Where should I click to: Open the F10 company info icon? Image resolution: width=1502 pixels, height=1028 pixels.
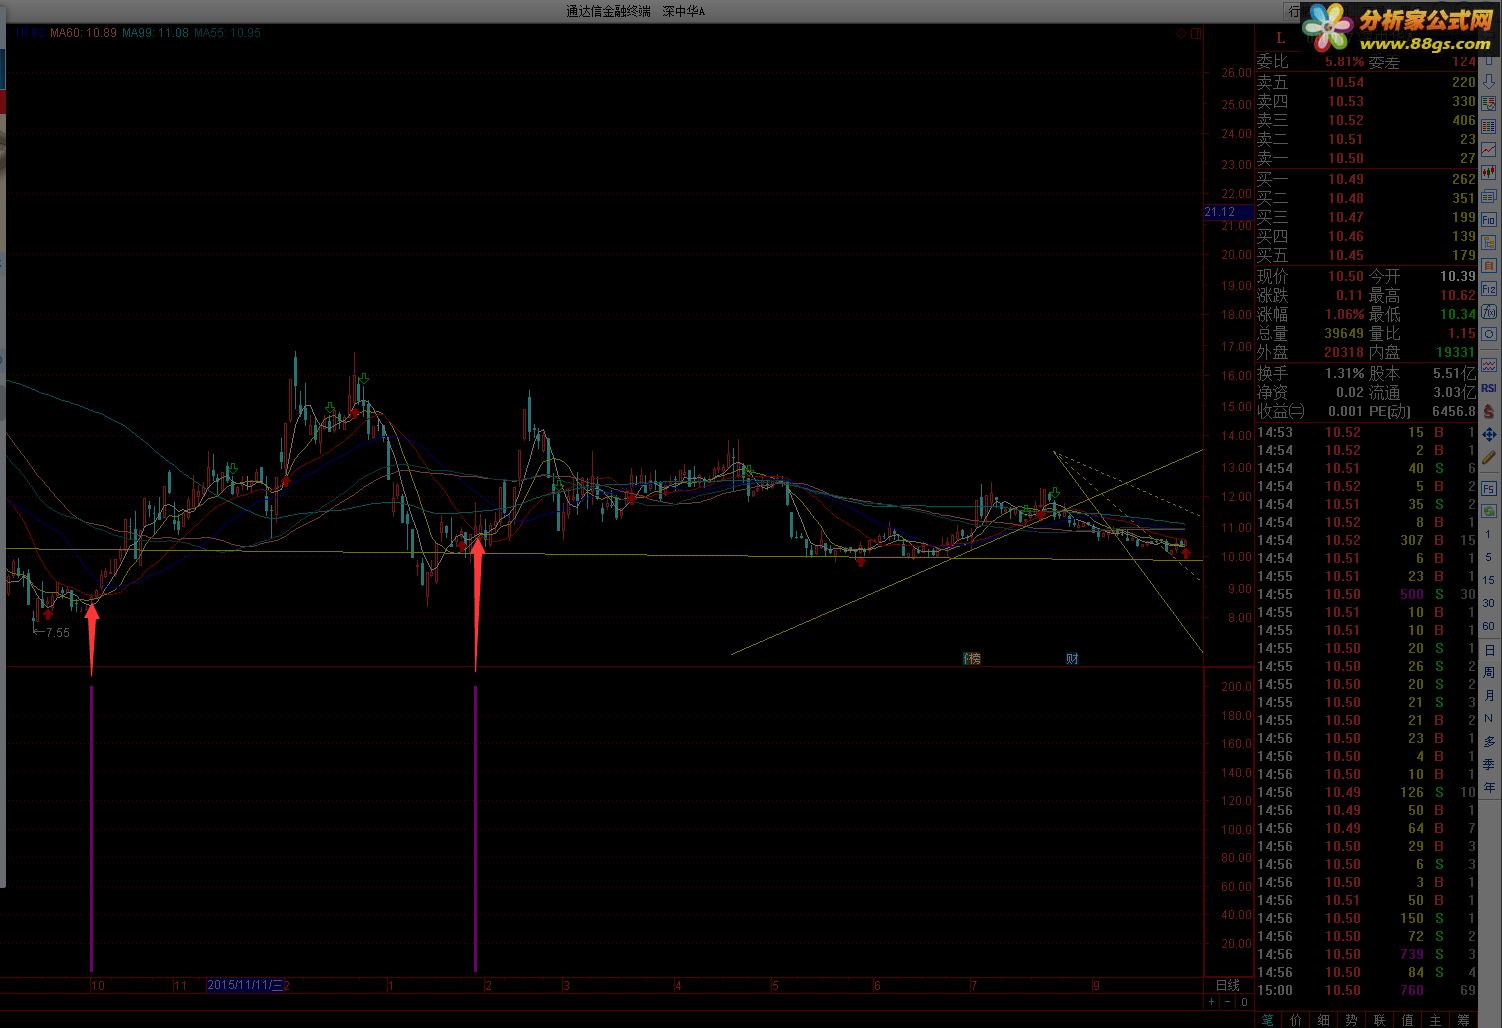coord(1489,219)
